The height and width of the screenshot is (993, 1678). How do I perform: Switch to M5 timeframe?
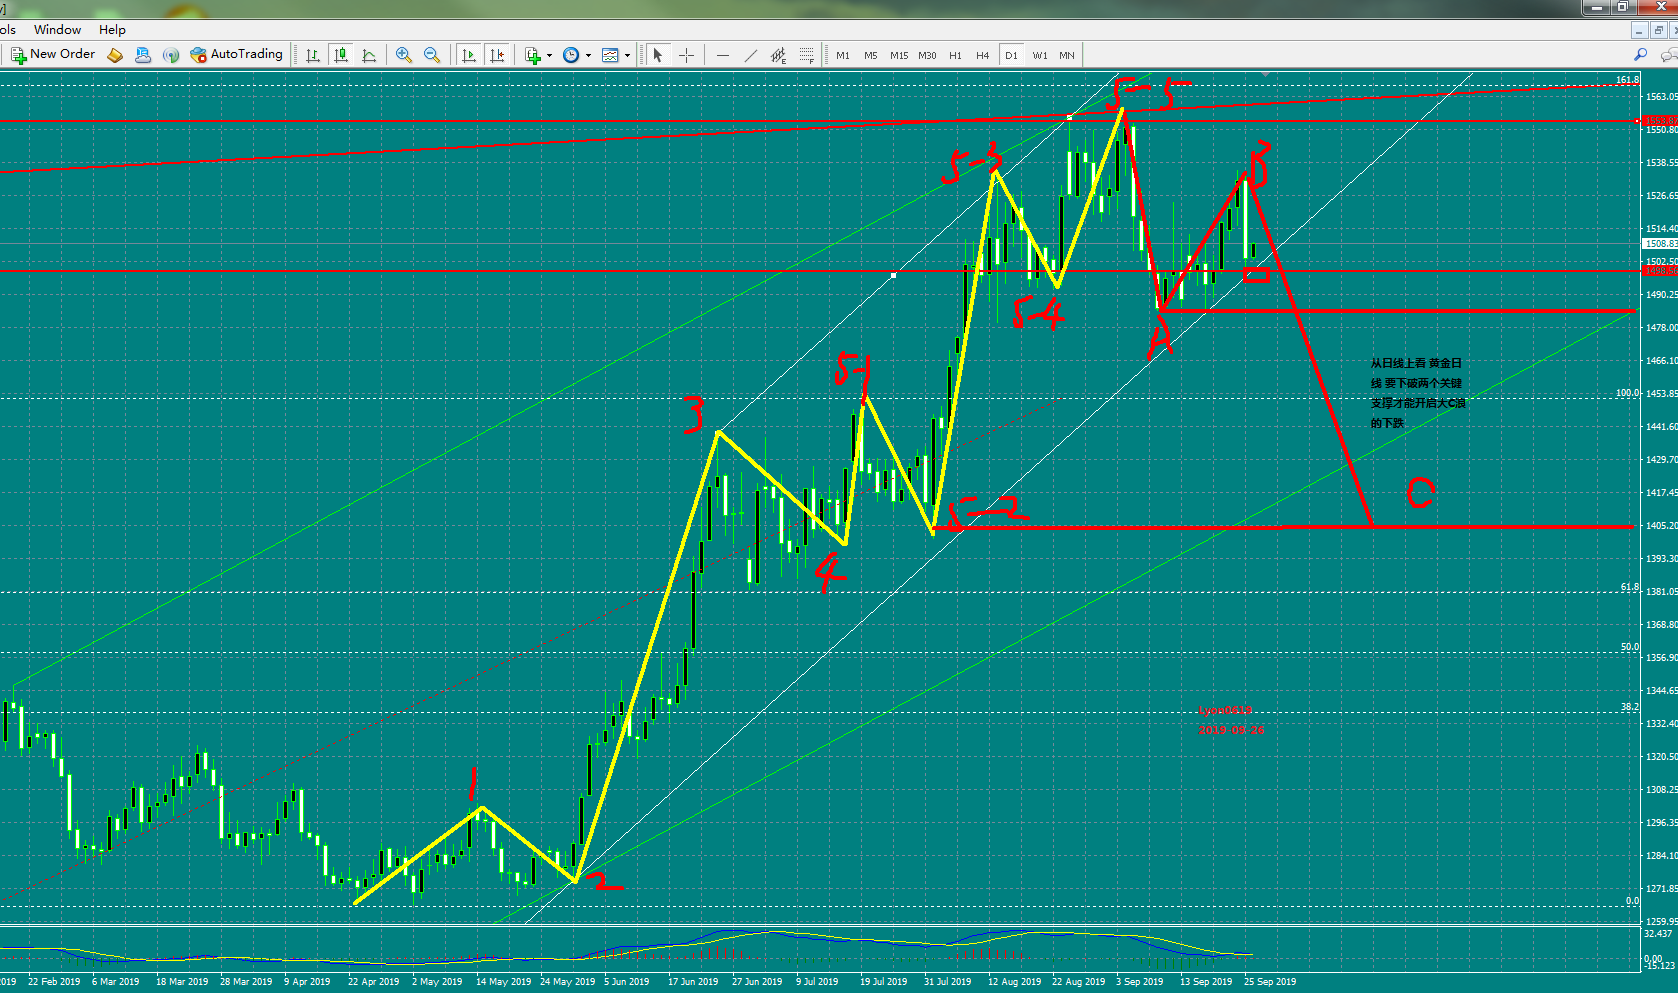click(x=871, y=55)
